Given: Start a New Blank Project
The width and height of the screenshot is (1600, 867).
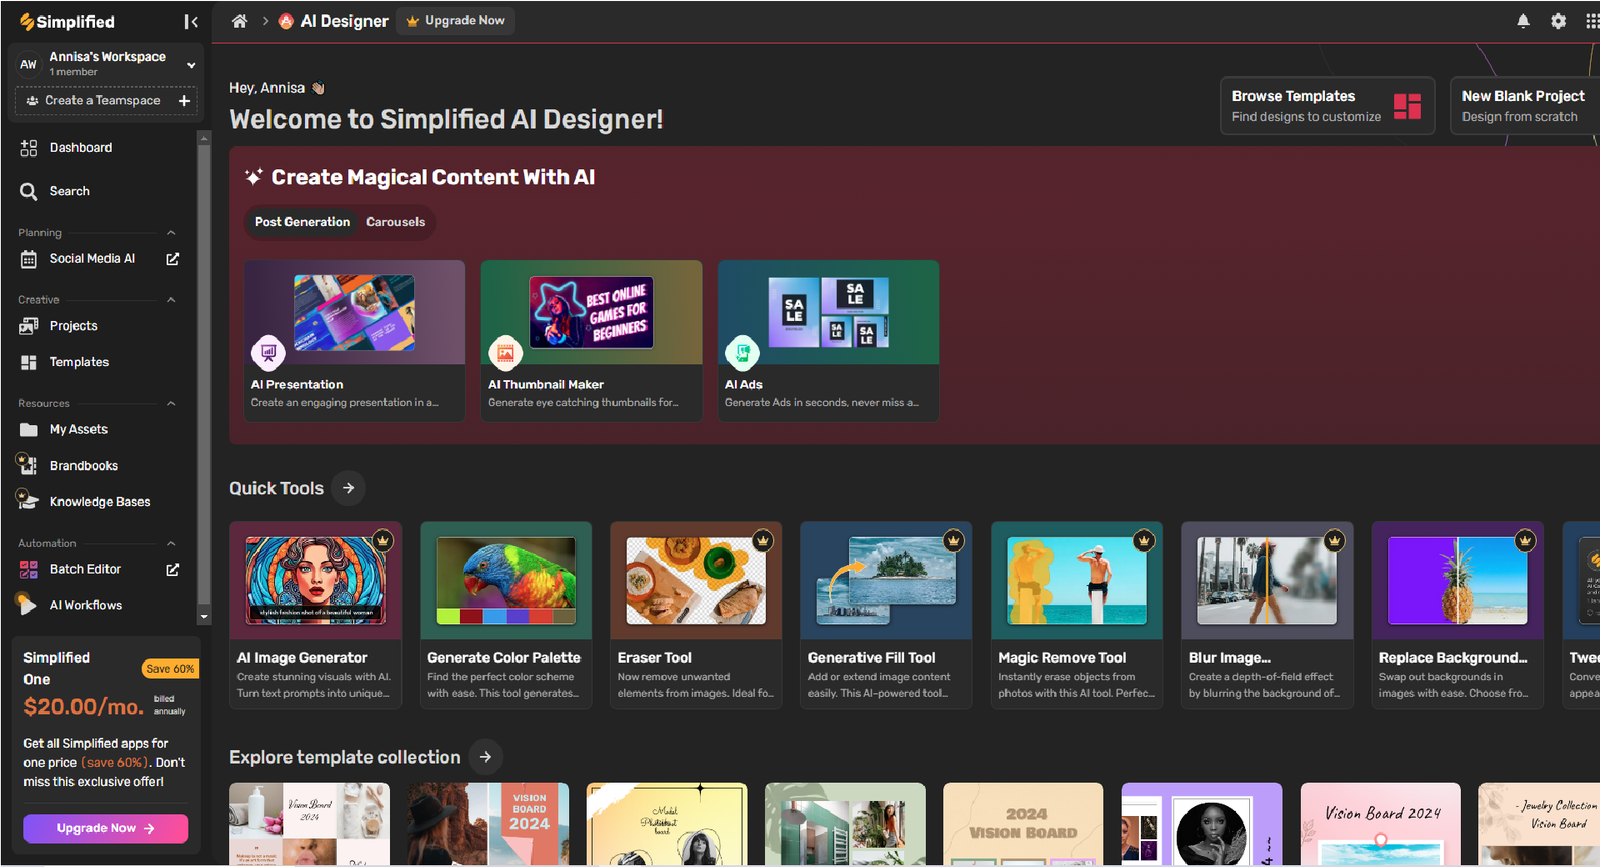Looking at the screenshot, I should coord(1525,106).
